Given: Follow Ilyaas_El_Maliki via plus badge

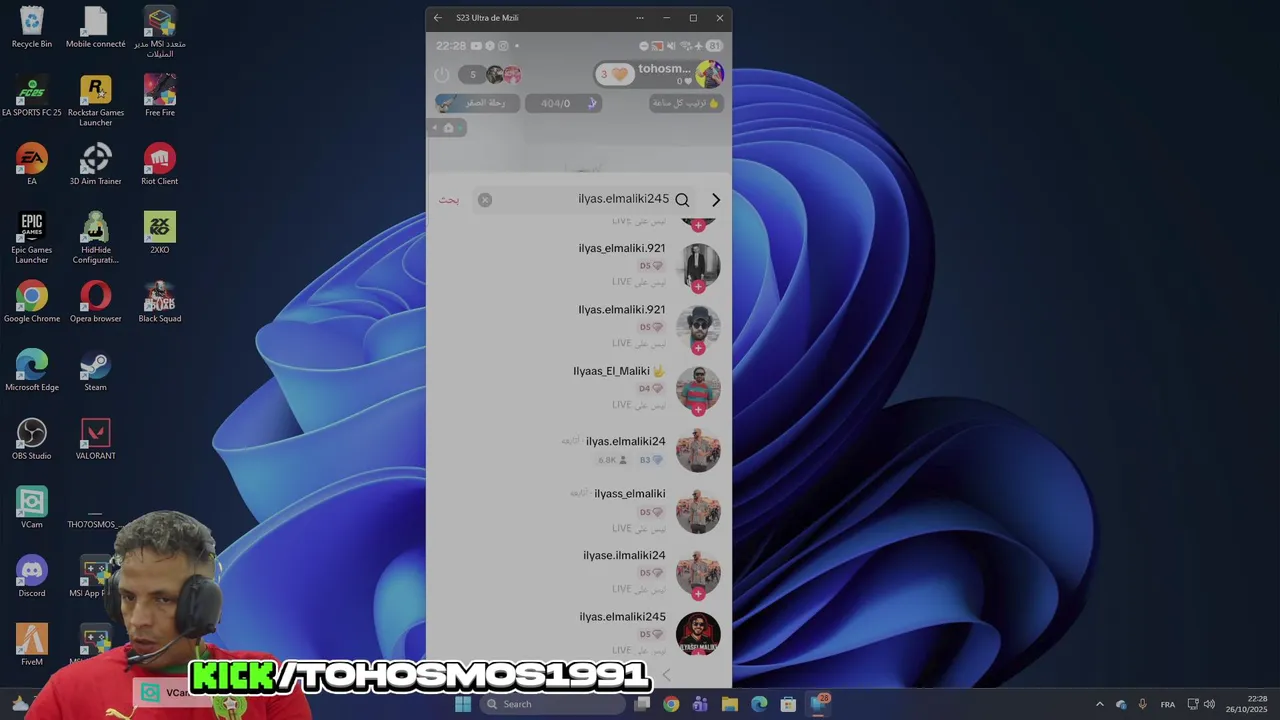Looking at the screenshot, I should pyautogui.click(x=698, y=410).
